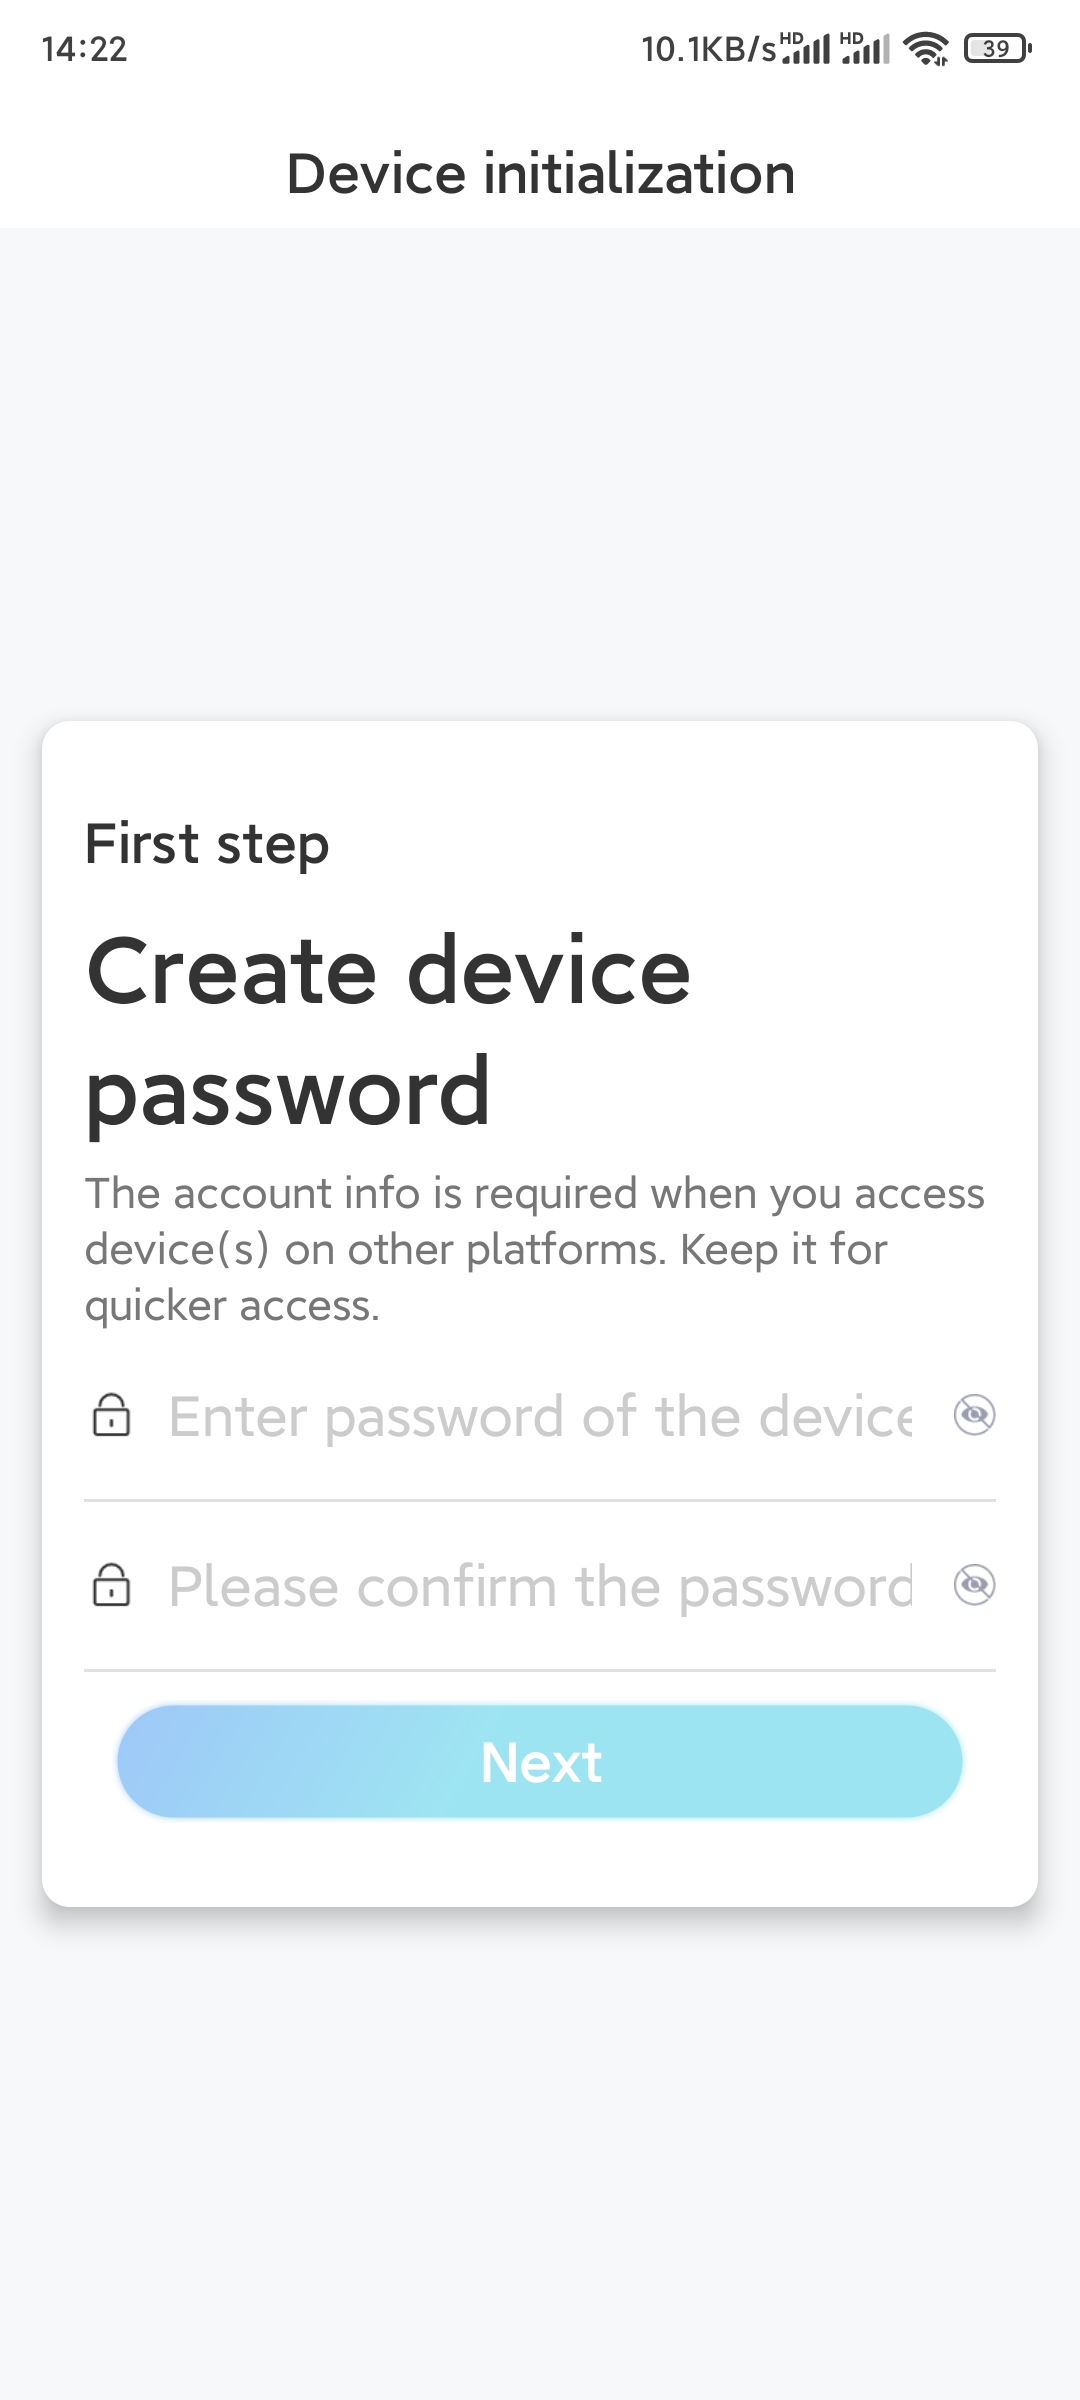Tap the 10.1KB/s network speed indicator

pyautogui.click(x=708, y=49)
